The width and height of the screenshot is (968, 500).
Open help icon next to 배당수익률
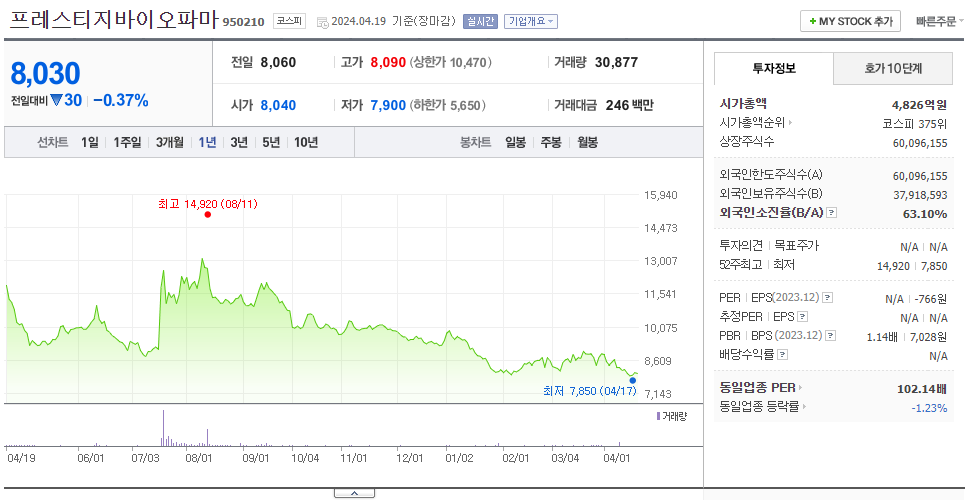tap(783, 355)
